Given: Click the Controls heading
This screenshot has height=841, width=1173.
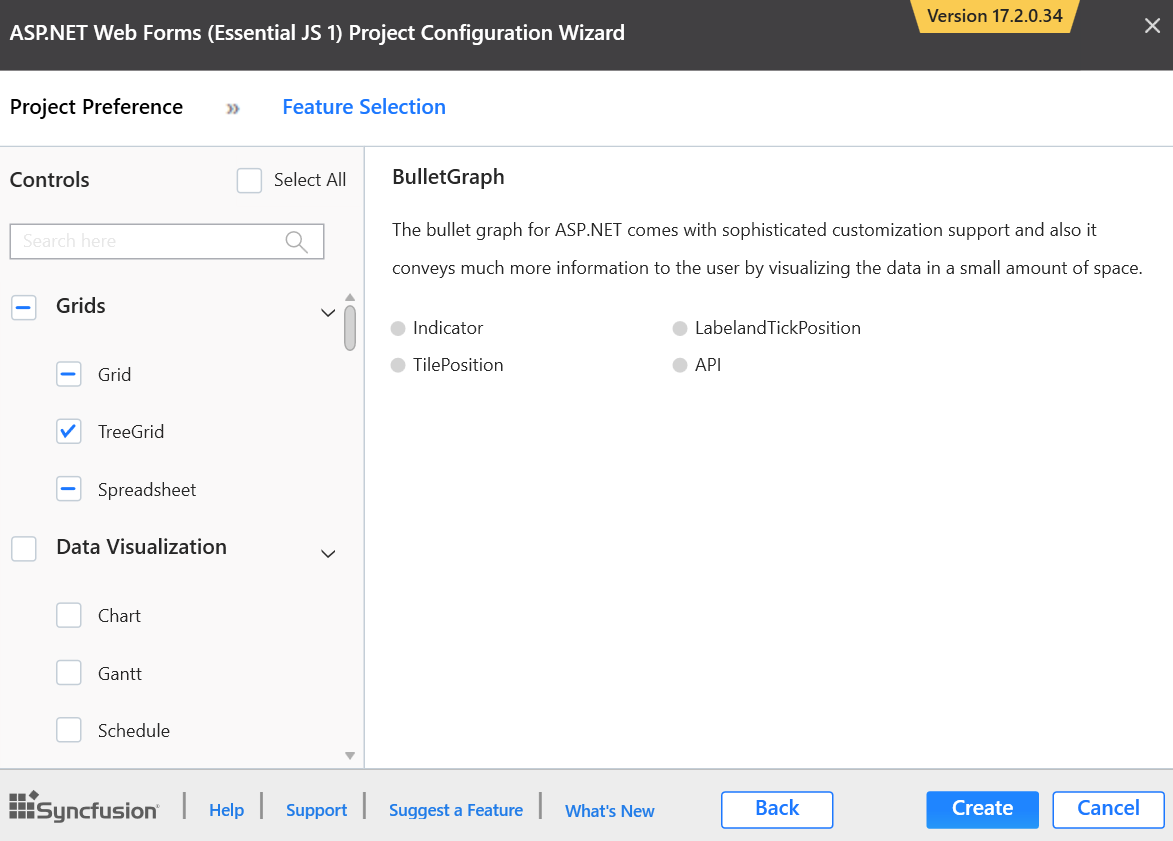Looking at the screenshot, I should 49,180.
